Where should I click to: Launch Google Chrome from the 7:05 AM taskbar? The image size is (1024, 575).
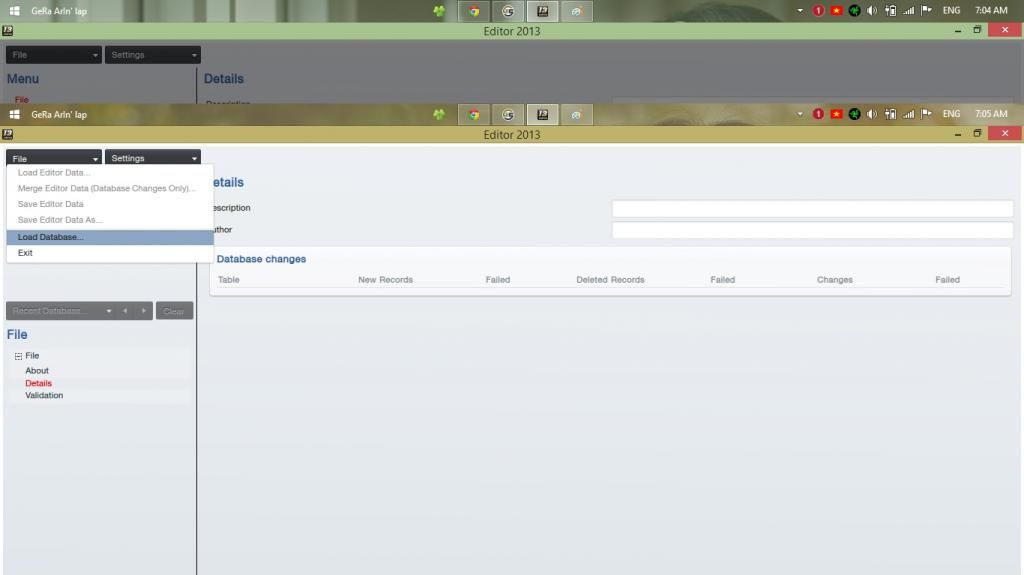click(474, 114)
